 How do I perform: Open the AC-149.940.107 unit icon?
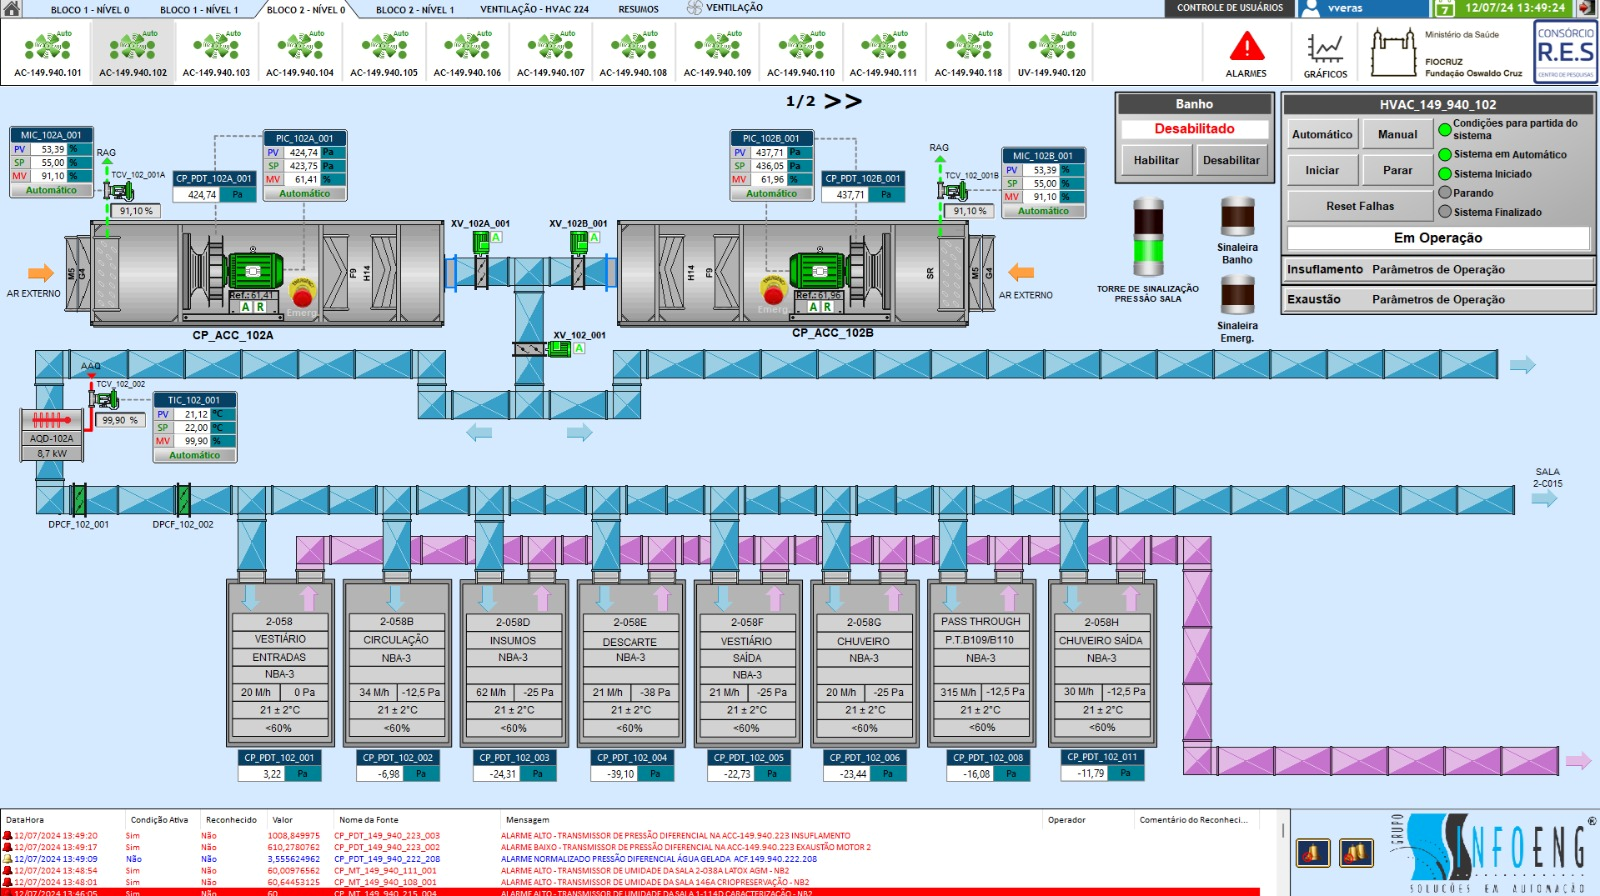coord(550,47)
